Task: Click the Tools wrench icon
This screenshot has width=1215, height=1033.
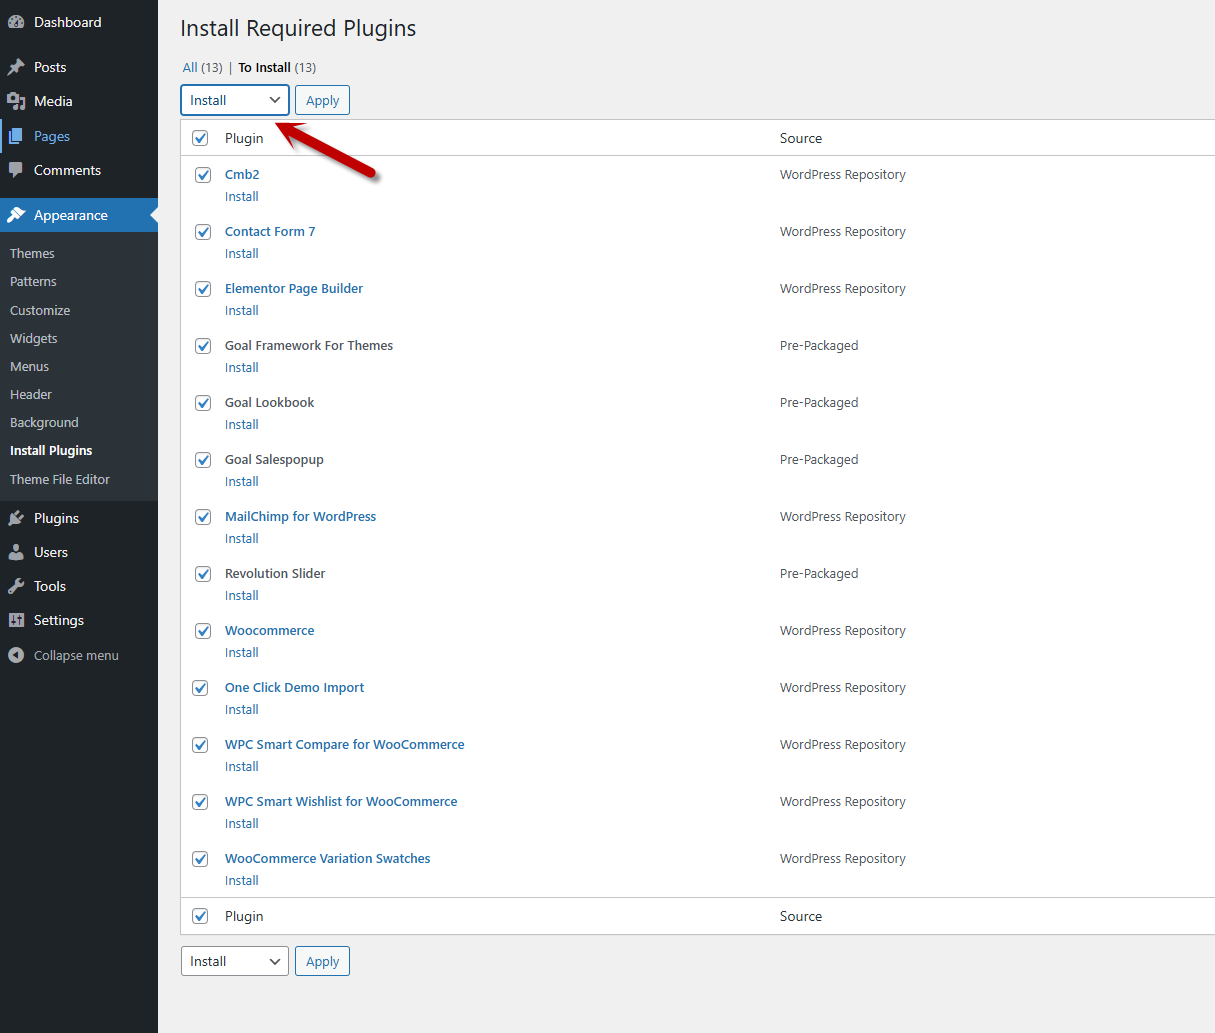Action: pos(16,586)
